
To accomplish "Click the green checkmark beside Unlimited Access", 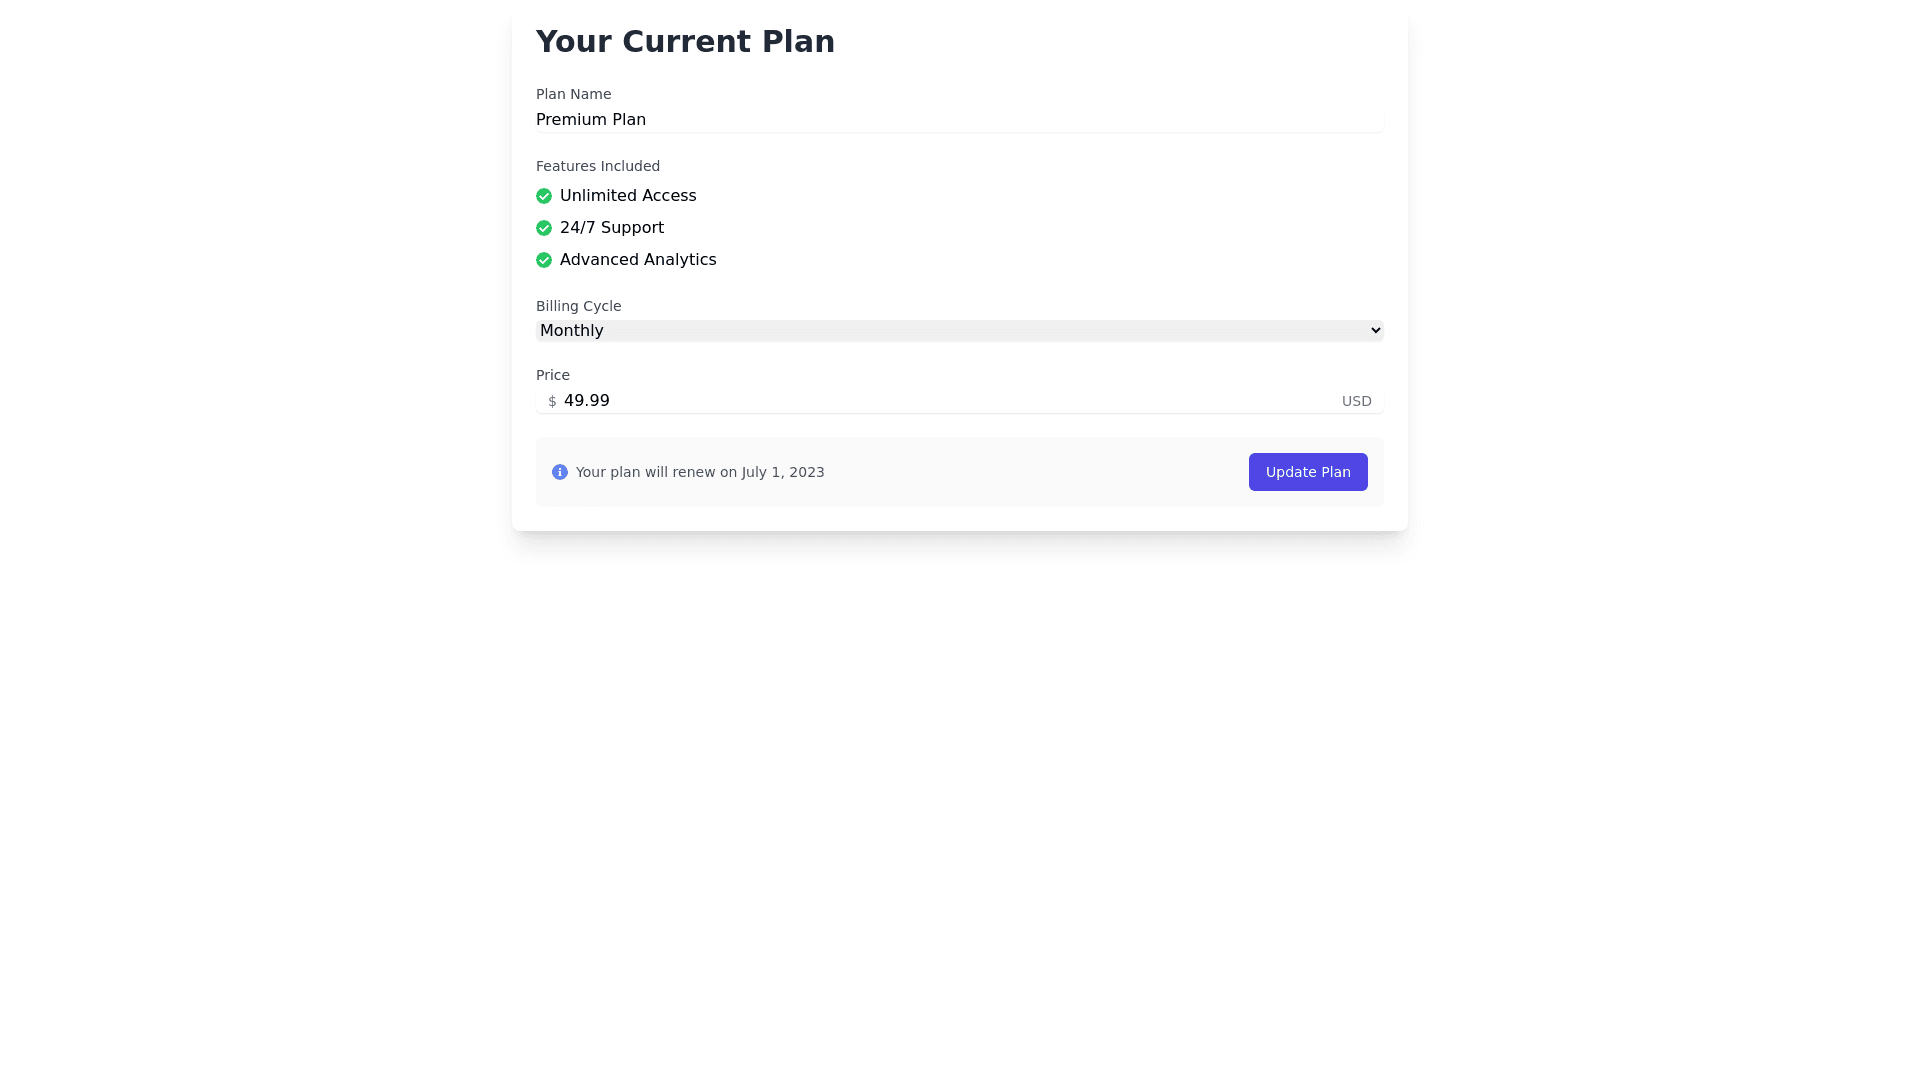I will [544, 196].
